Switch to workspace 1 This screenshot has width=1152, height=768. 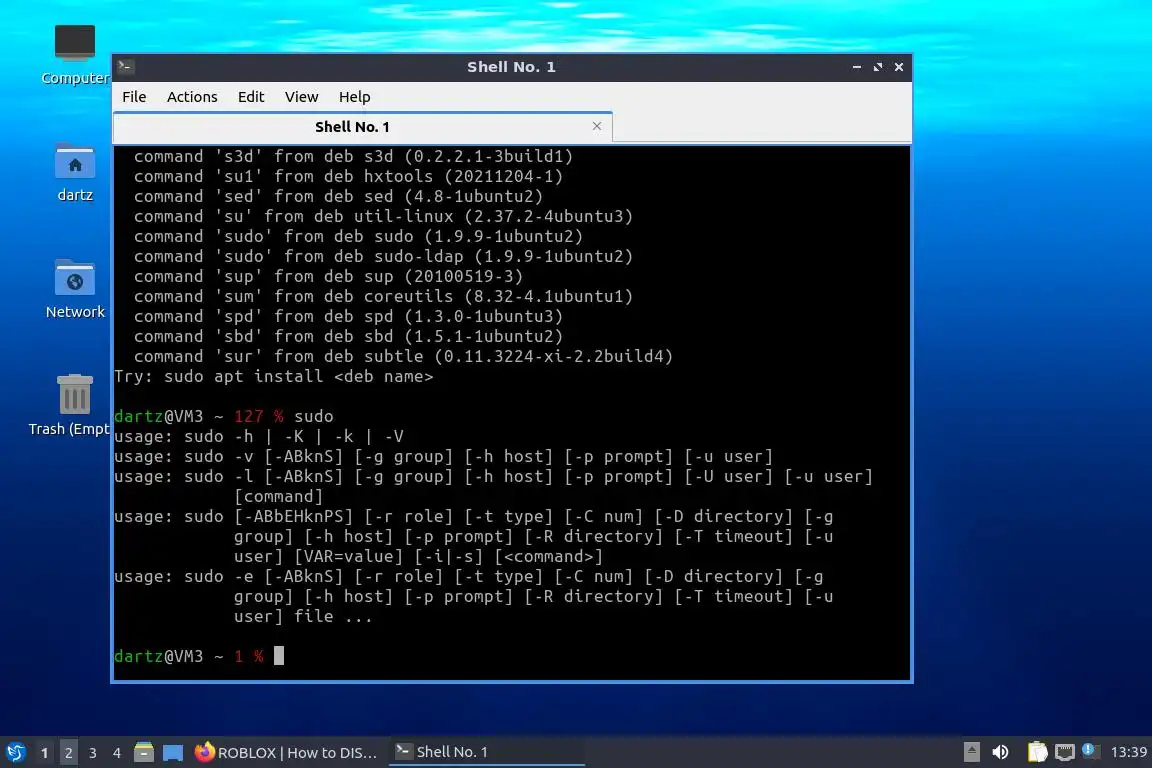[44, 753]
